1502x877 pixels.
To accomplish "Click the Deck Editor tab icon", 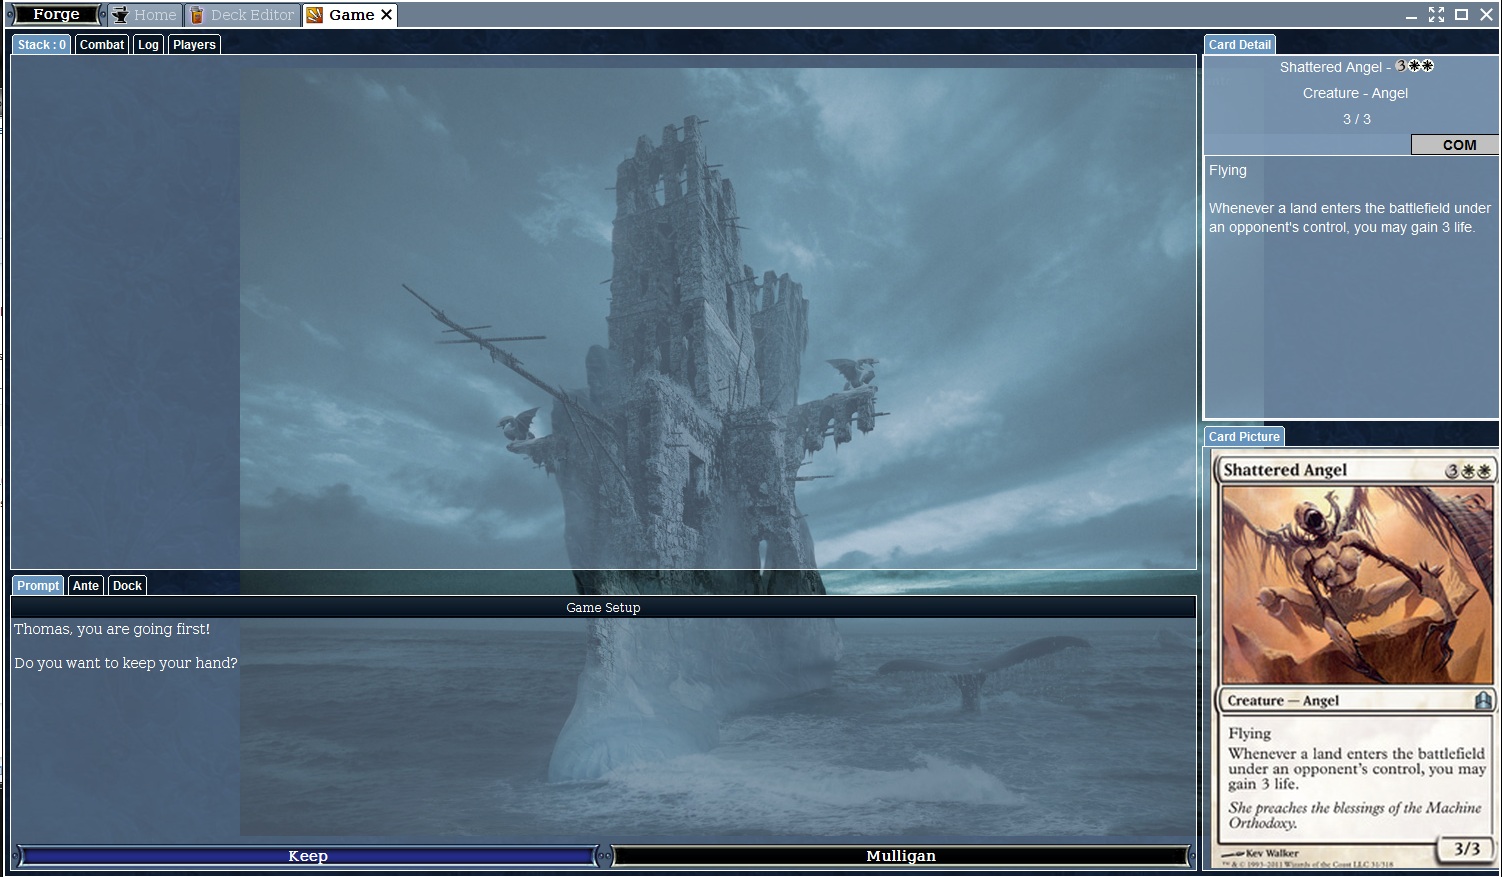I will tap(197, 15).
